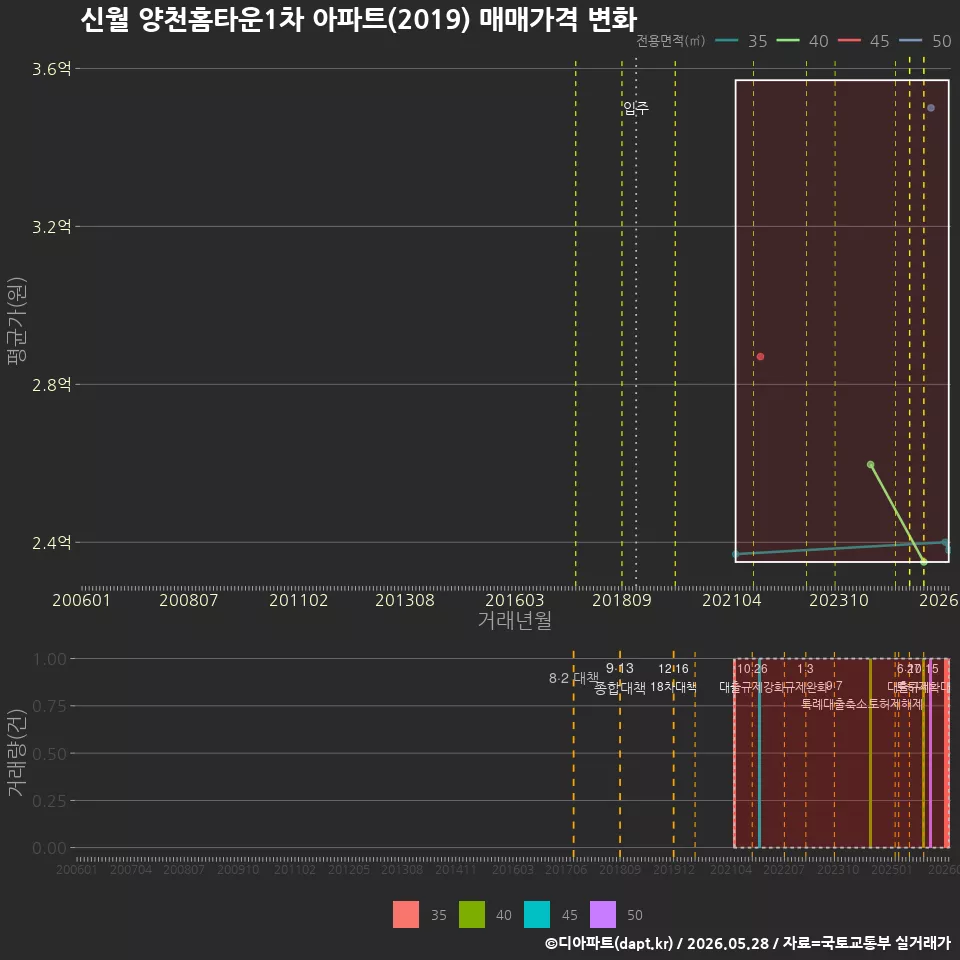
Task: Click the teal volume bar in lower chart
Action: click(x=759, y=753)
